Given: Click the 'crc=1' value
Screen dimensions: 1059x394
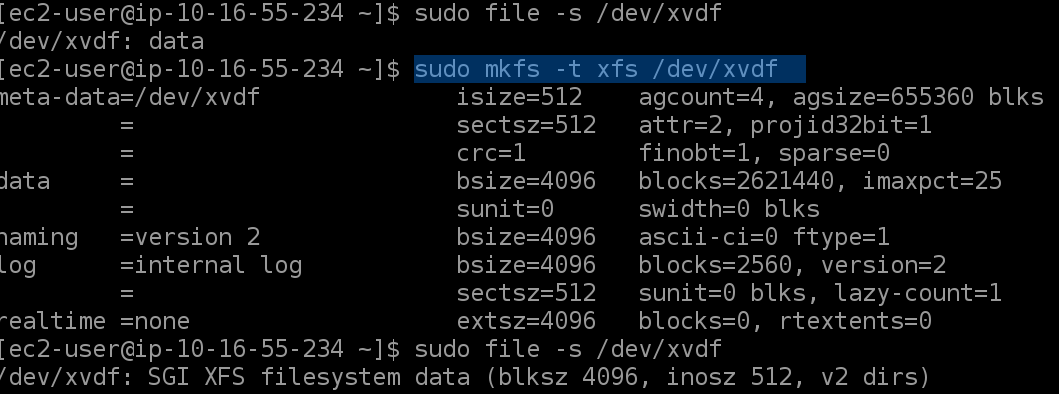Looking at the screenshot, I should pyautogui.click(x=491, y=153).
